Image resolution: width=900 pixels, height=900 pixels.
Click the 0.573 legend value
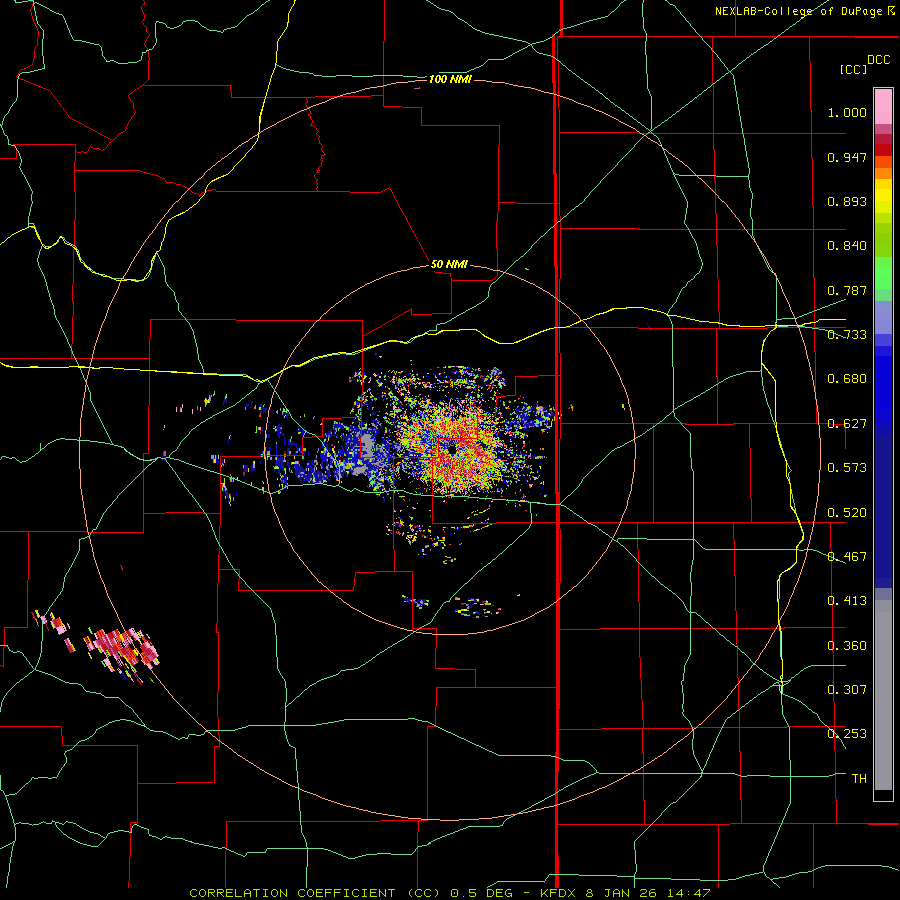847,468
